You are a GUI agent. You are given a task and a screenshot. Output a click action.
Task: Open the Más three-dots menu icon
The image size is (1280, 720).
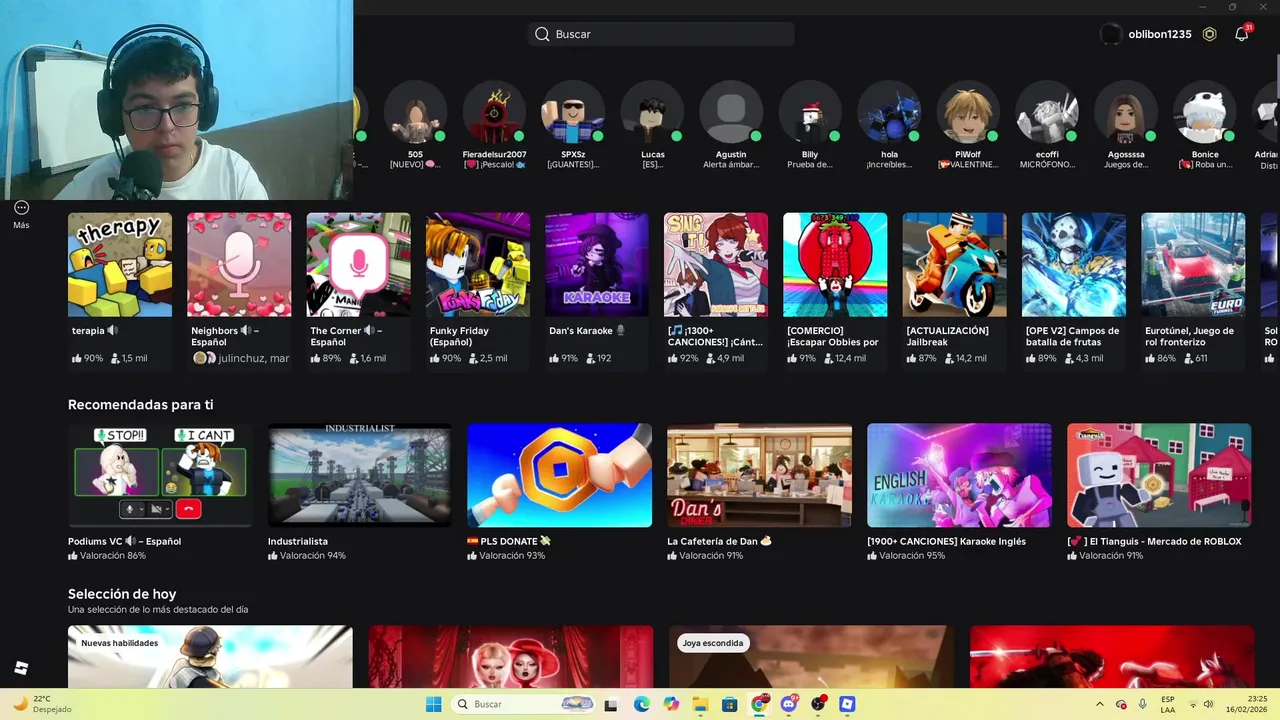[x=21, y=208]
